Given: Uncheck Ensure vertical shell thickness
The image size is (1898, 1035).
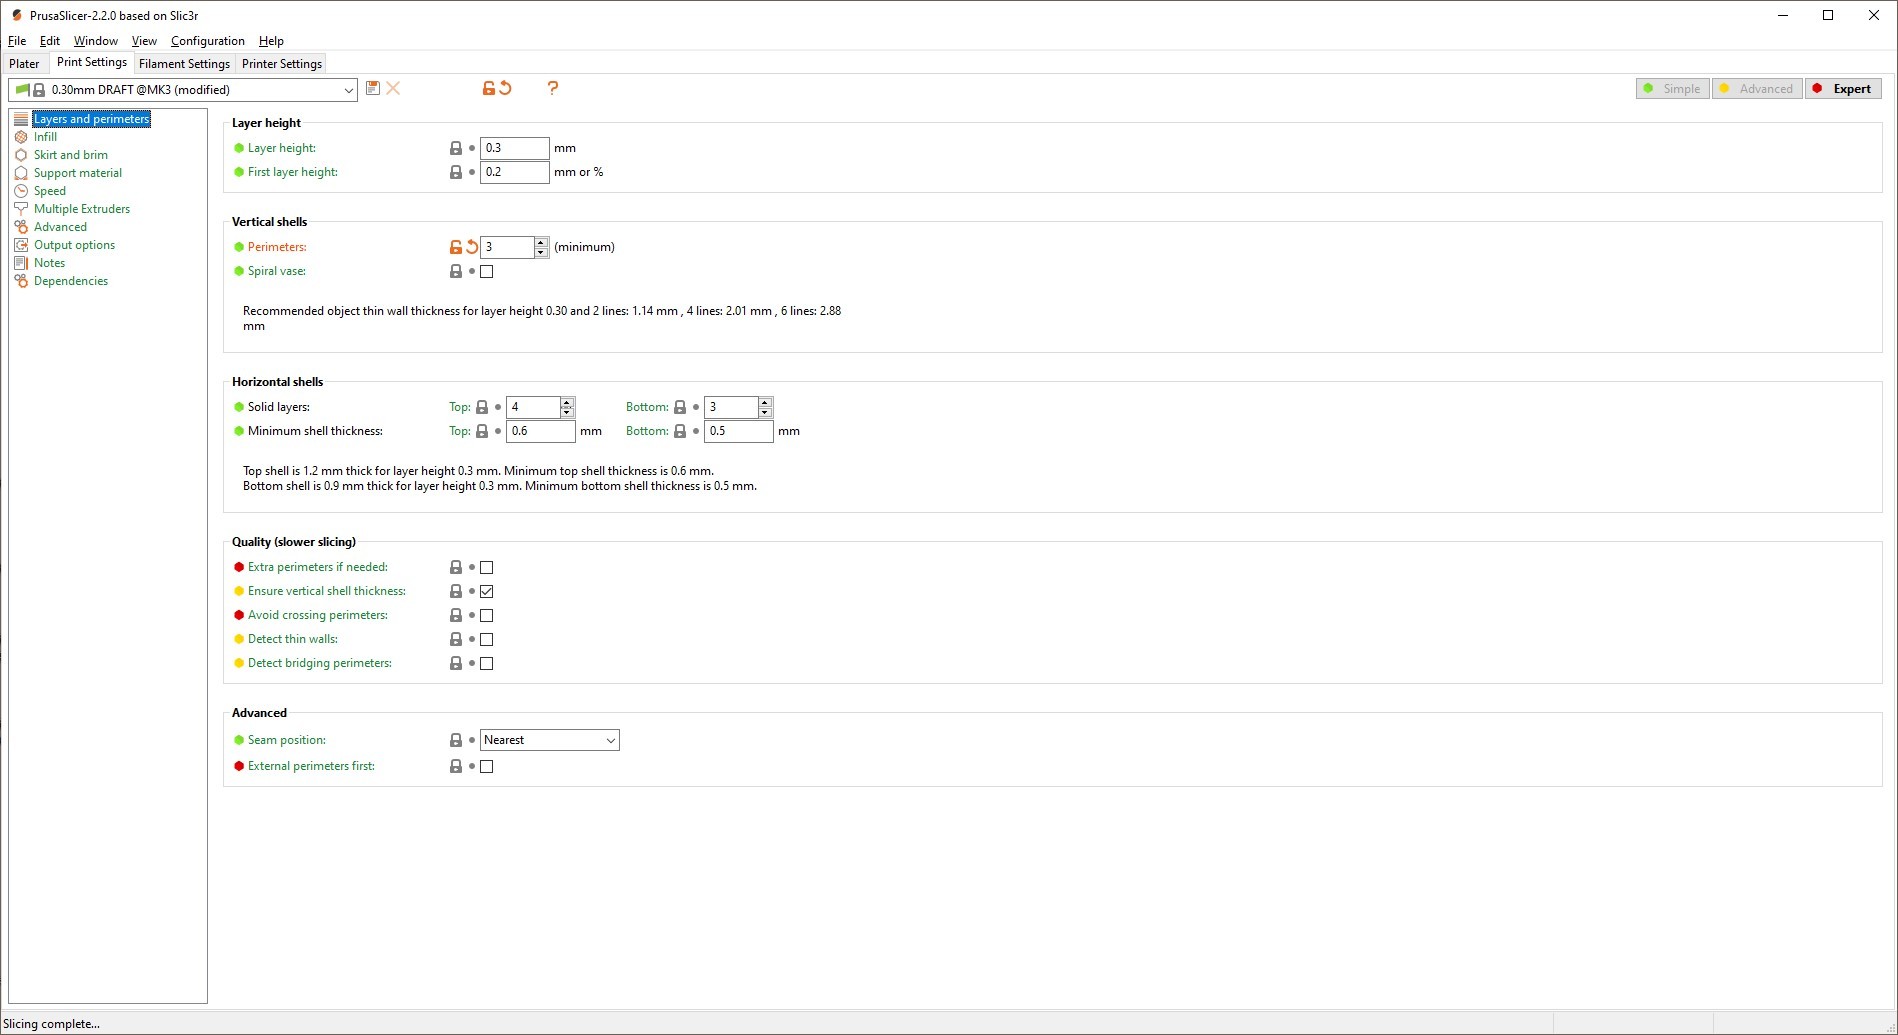Looking at the screenshot, I should tap(487, 591).
